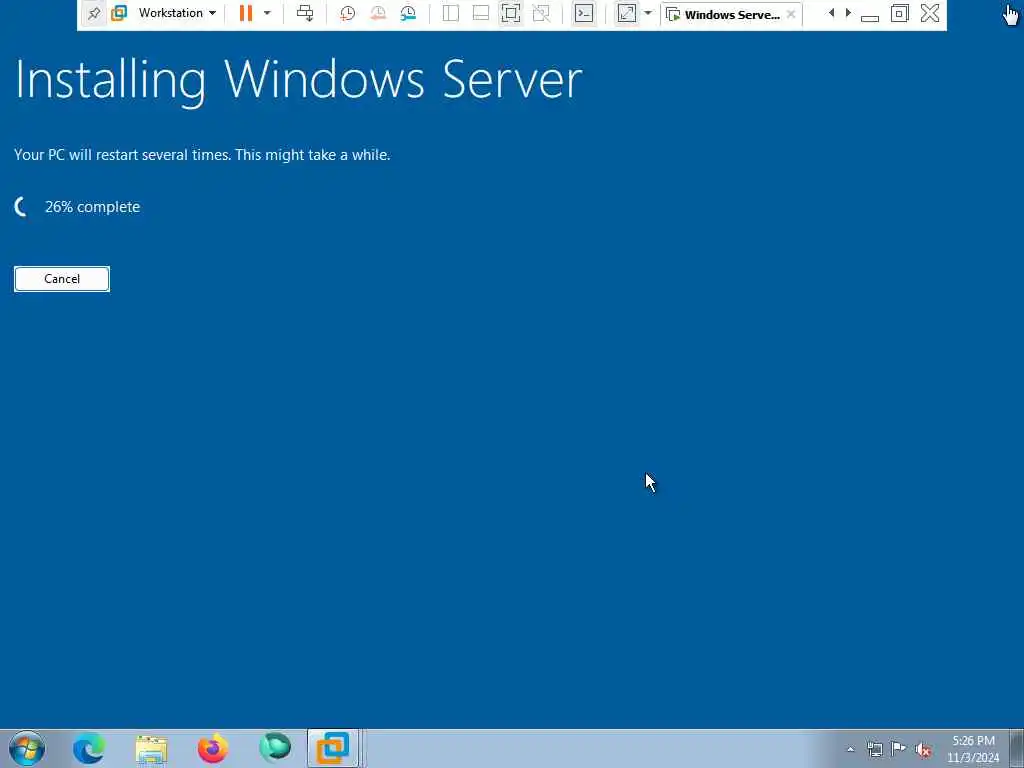Select the VMware Workstation taskbar button
Viewport: 1024px width, 768px height.
pos(333,748)
